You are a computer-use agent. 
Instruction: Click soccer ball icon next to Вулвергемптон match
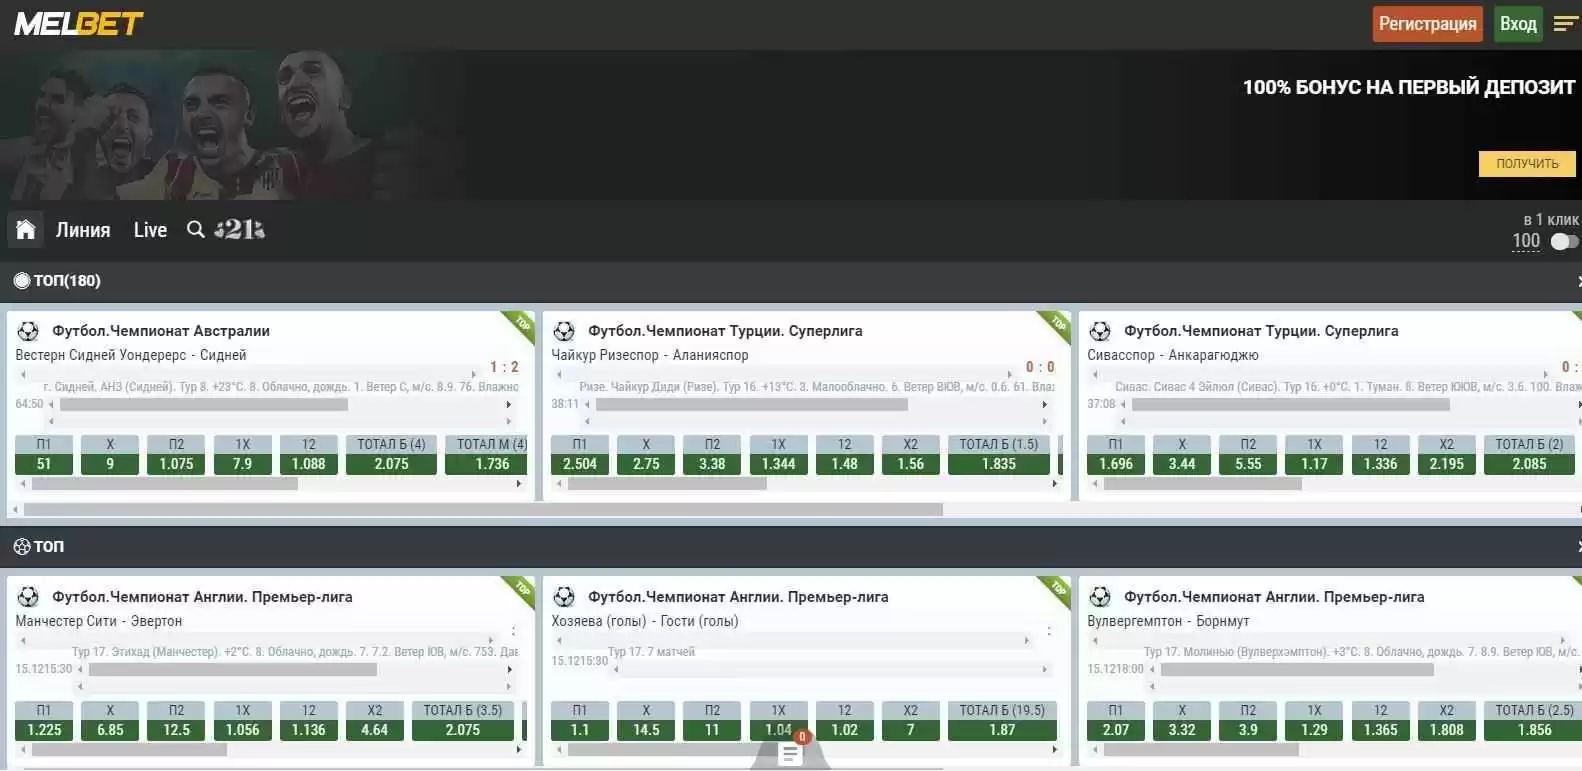(1100, 597)
